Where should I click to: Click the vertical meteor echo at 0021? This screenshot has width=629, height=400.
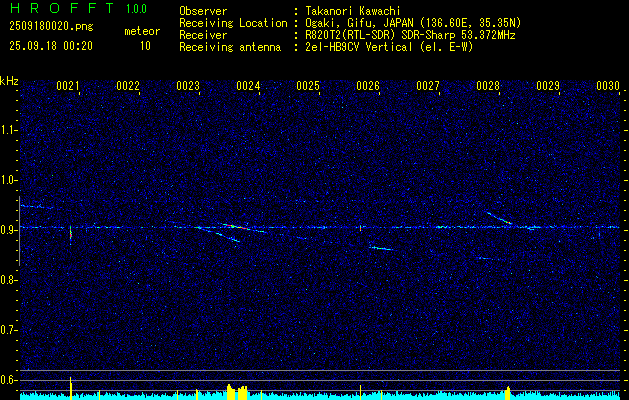coord(71,234)
